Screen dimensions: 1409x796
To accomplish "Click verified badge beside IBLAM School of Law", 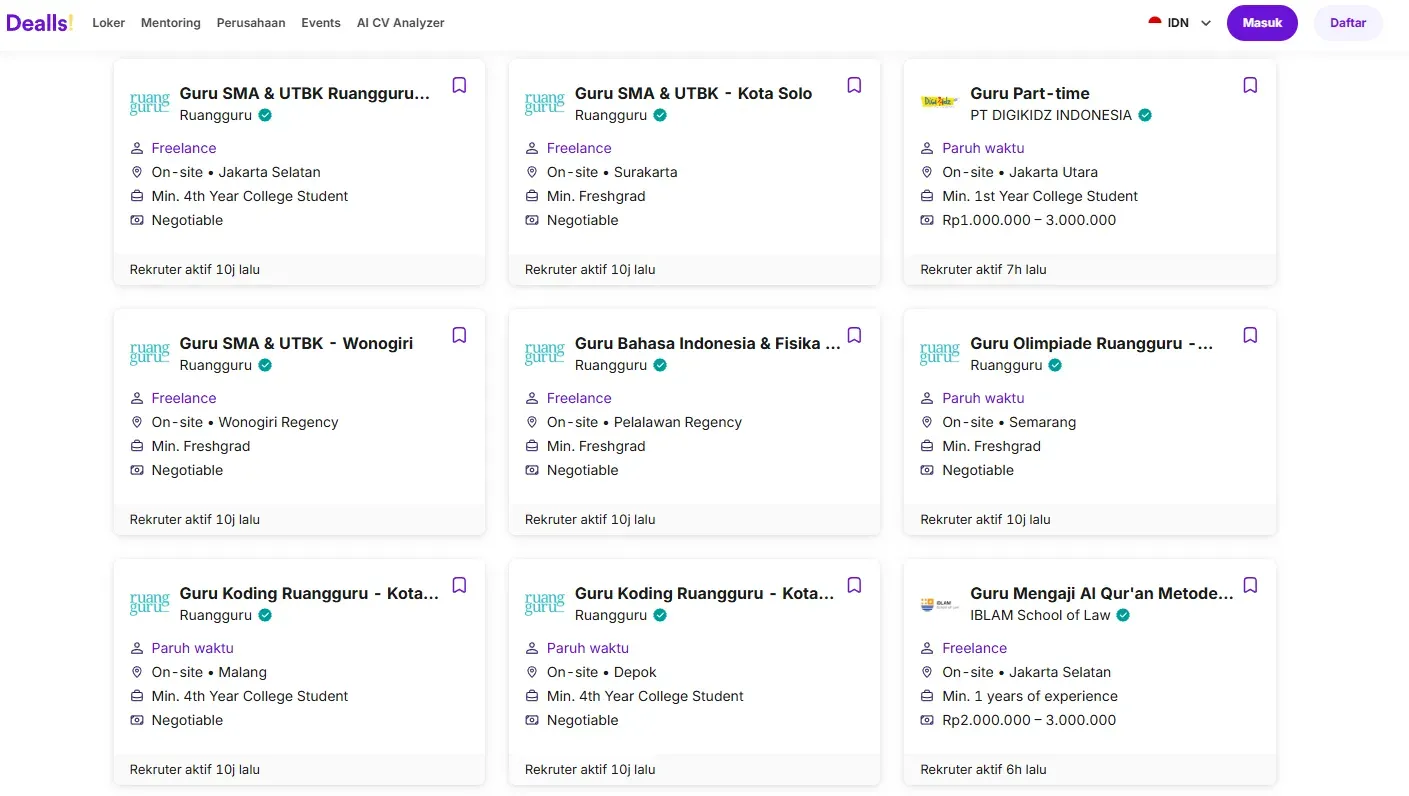I will tap(1123, 615).
